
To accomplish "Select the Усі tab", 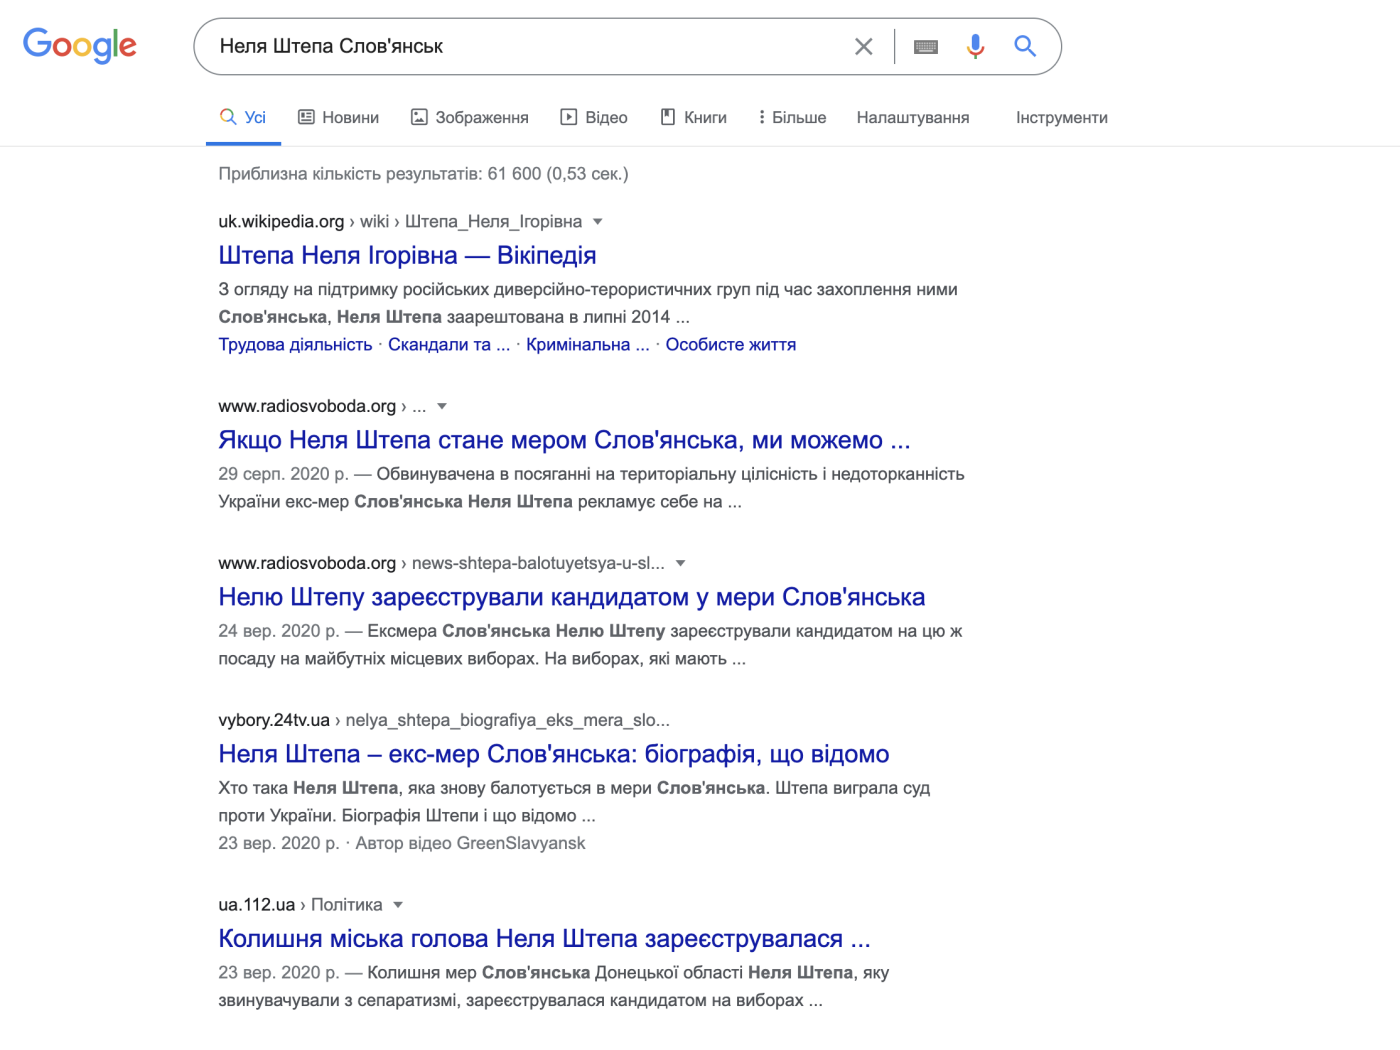I will [243, 117].
